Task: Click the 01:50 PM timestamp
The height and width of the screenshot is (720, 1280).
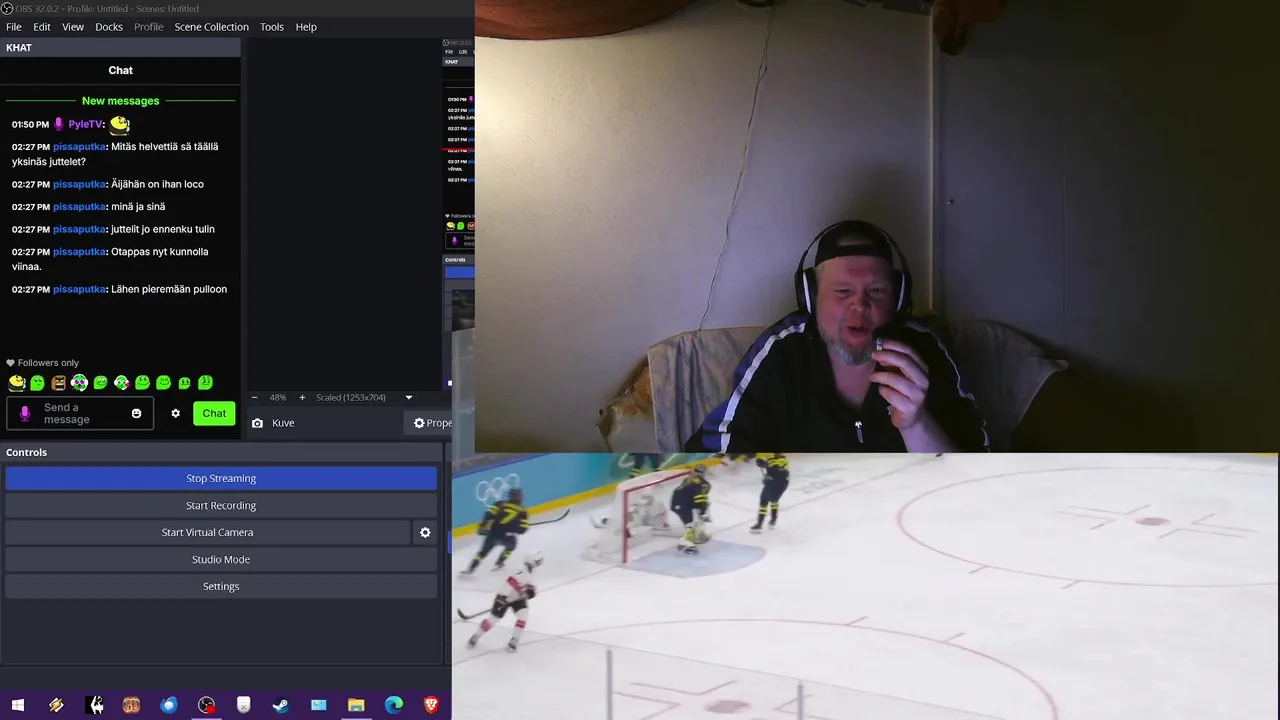Action: [30, 124]
